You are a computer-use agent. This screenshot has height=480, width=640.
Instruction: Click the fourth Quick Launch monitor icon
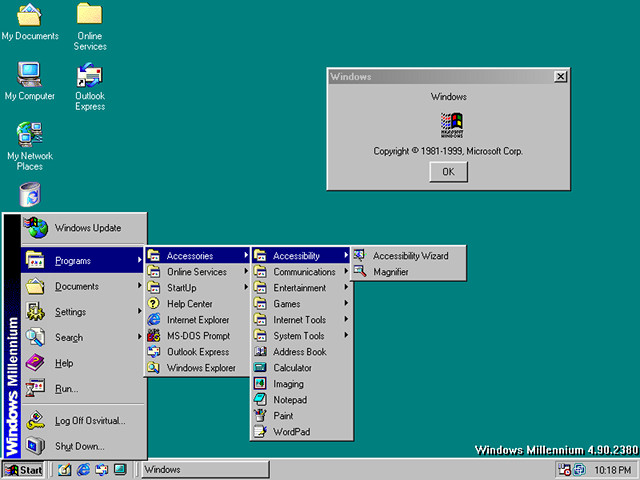[120, 470]
